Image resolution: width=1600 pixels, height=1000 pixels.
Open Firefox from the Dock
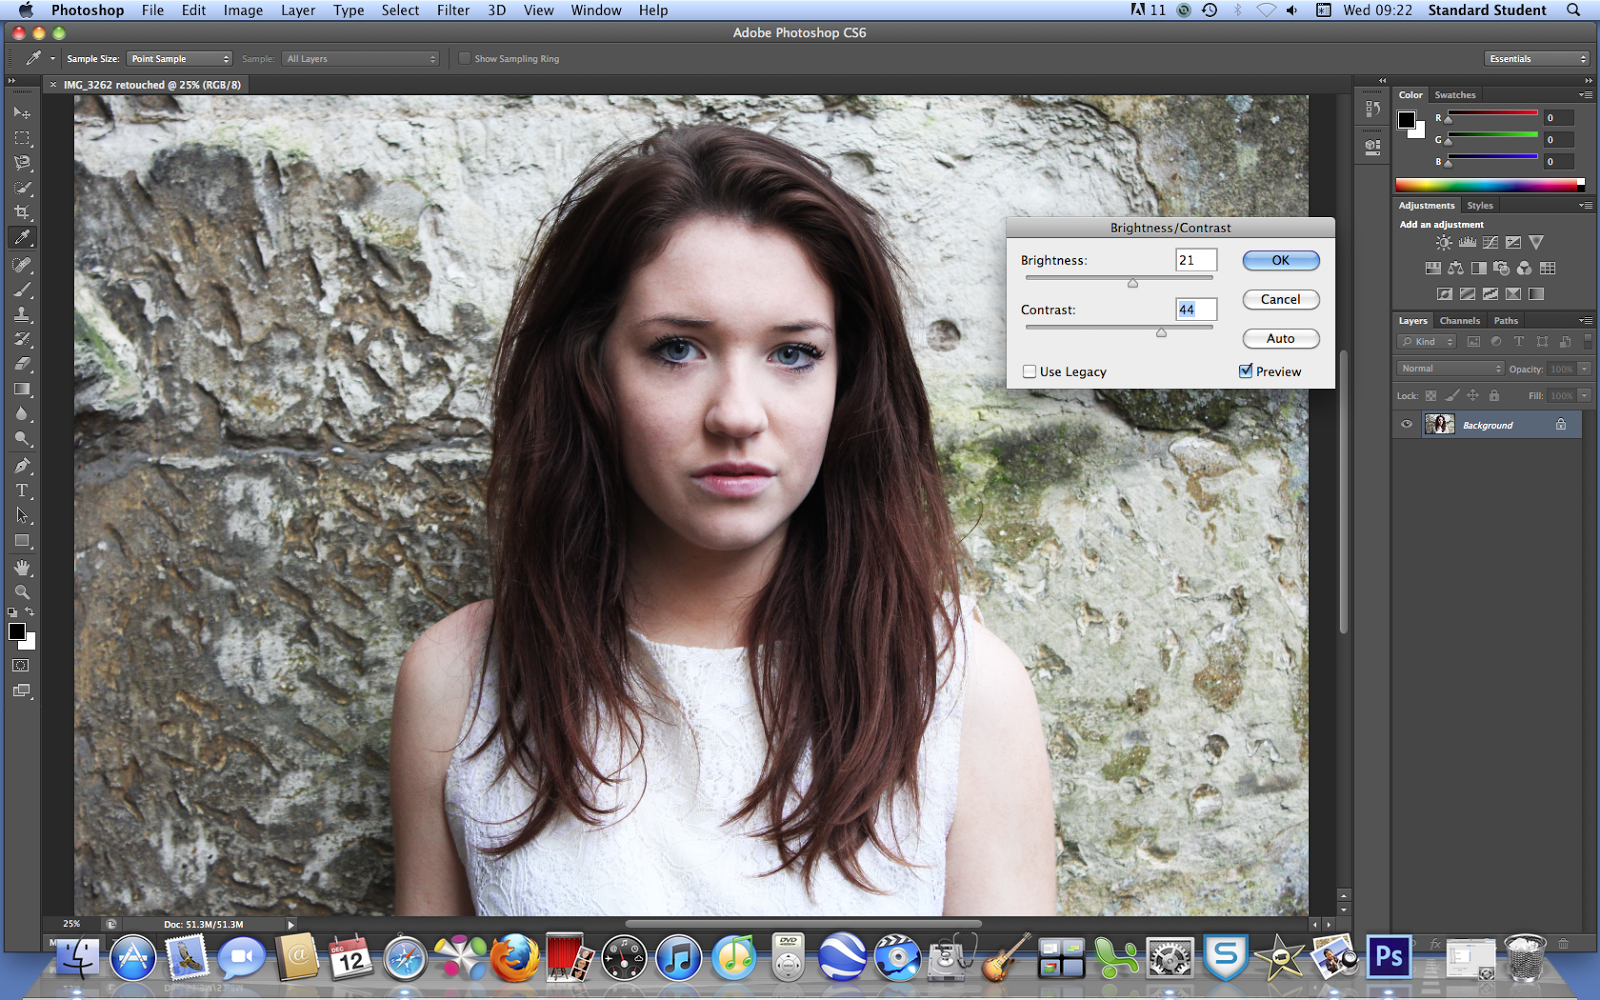(x=514, y=957)
